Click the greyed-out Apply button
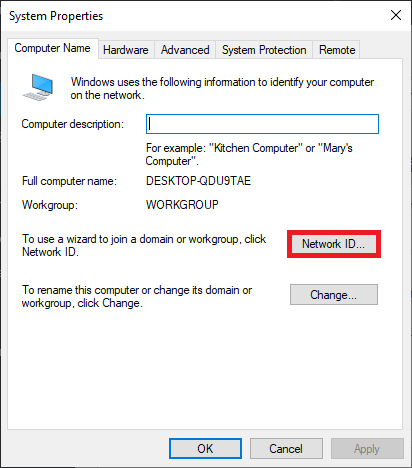Image resolution: width=412 pixels, height=468 pixels. [367, 449]
